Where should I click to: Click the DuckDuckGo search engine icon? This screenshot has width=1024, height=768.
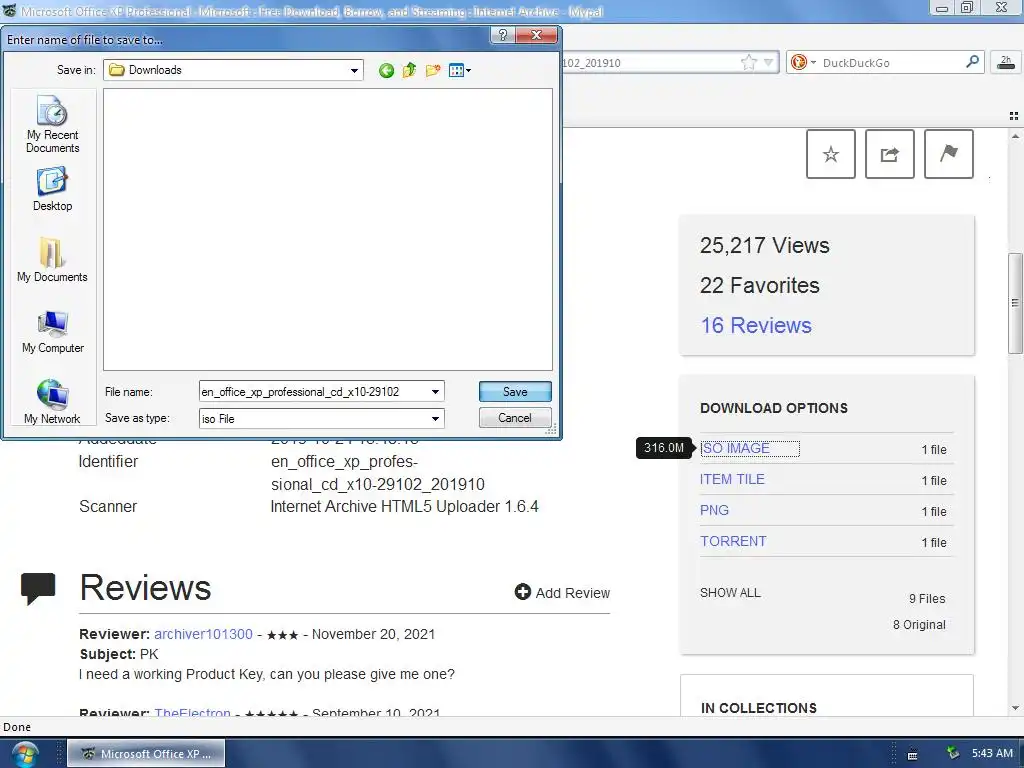tap(798, 63)
